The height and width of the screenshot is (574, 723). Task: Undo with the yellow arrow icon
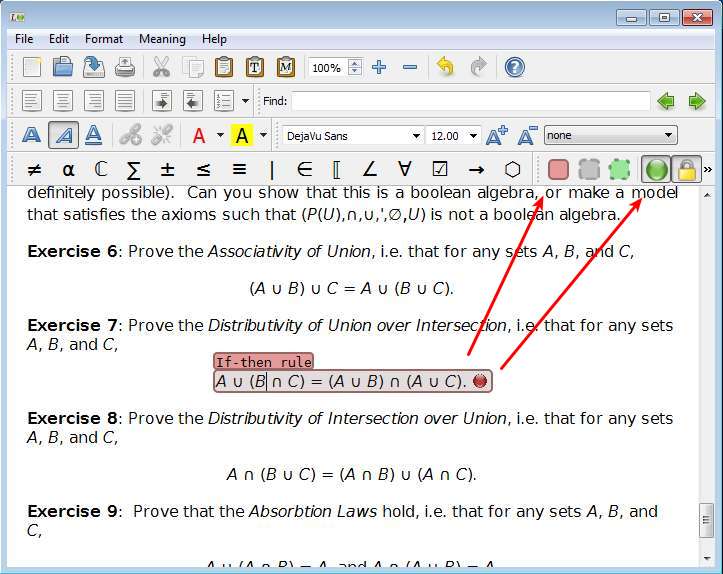445,67
